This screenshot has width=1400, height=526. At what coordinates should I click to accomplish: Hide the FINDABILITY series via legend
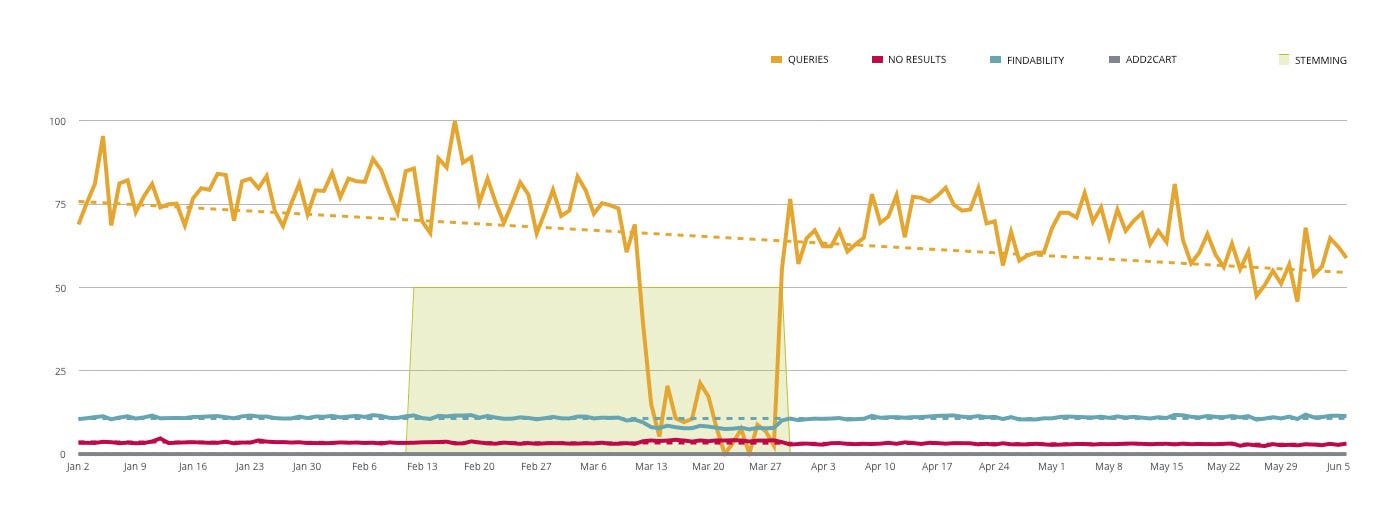click(1027, 60)
